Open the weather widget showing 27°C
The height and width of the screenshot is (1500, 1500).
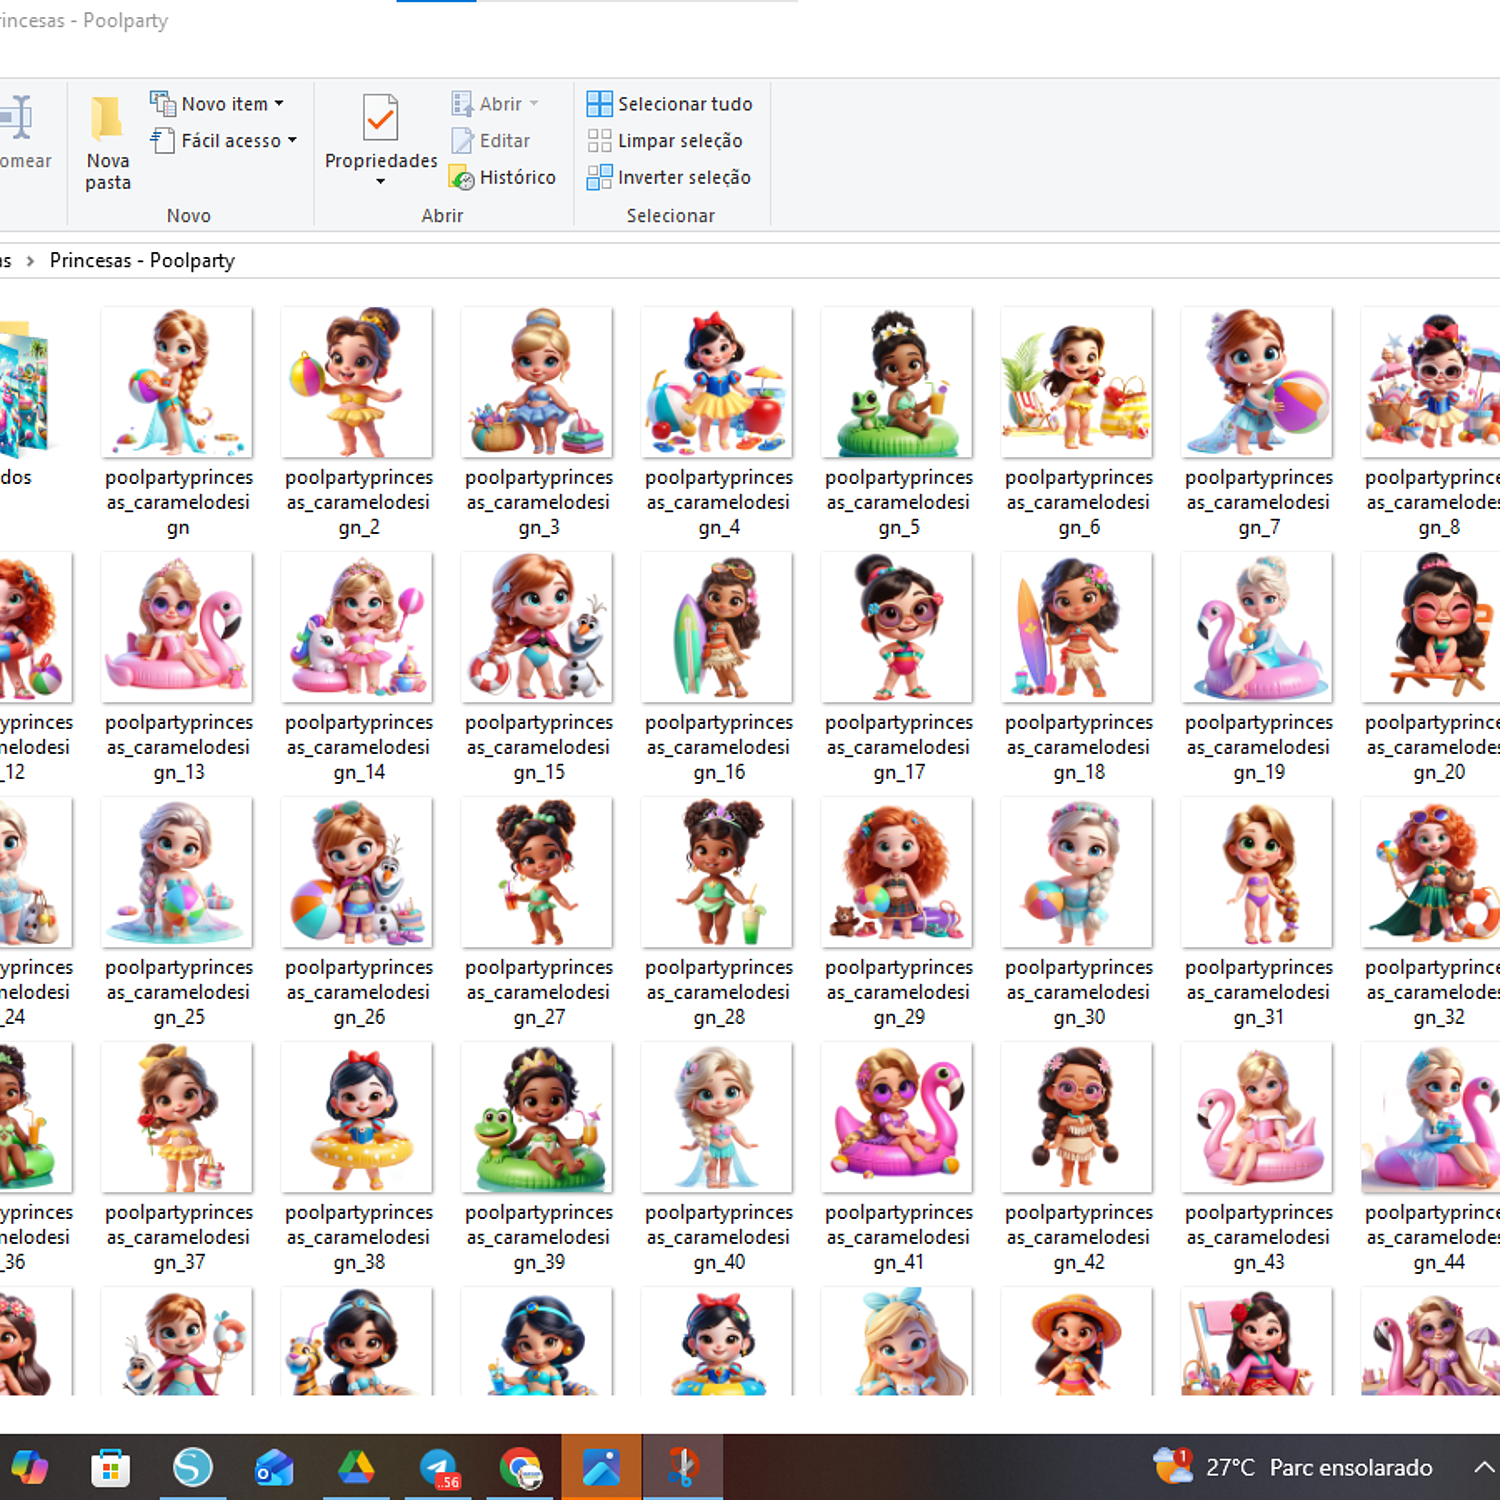tap(1293, 1467)
